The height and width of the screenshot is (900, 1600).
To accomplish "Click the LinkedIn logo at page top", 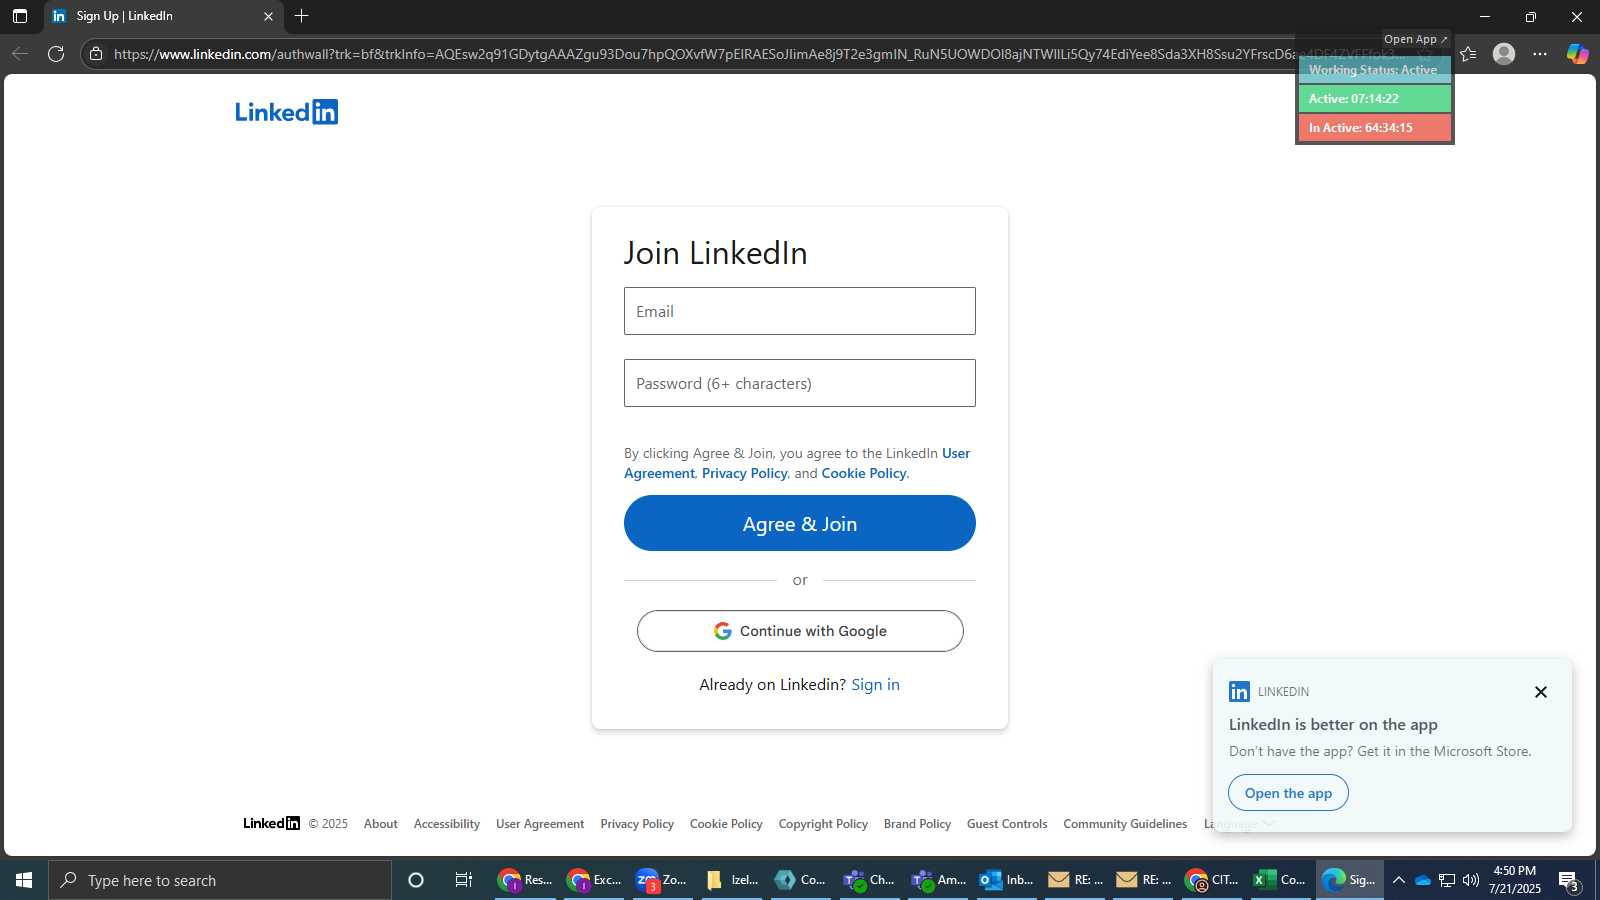I will [287, 112].
